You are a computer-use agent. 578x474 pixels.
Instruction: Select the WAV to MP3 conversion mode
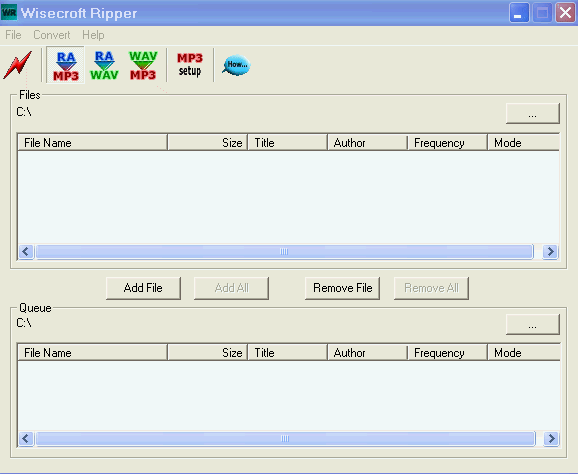point(143,65)
